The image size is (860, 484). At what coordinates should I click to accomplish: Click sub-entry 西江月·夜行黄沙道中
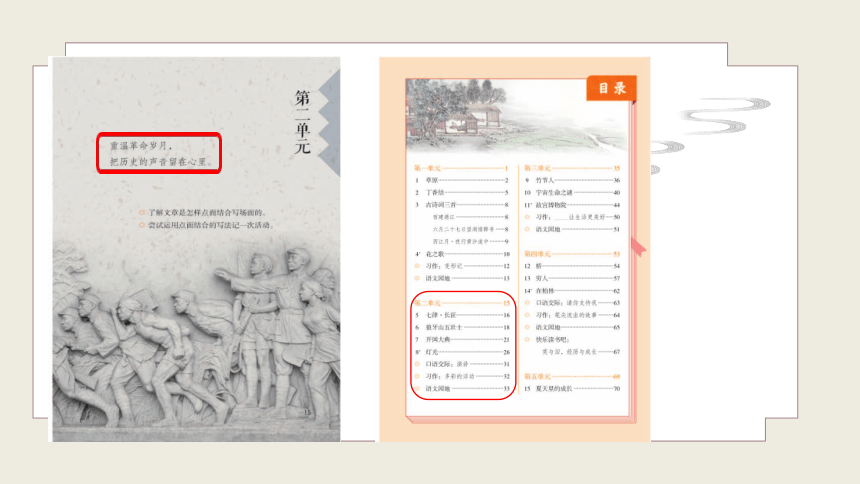click(x=471, y=241)
